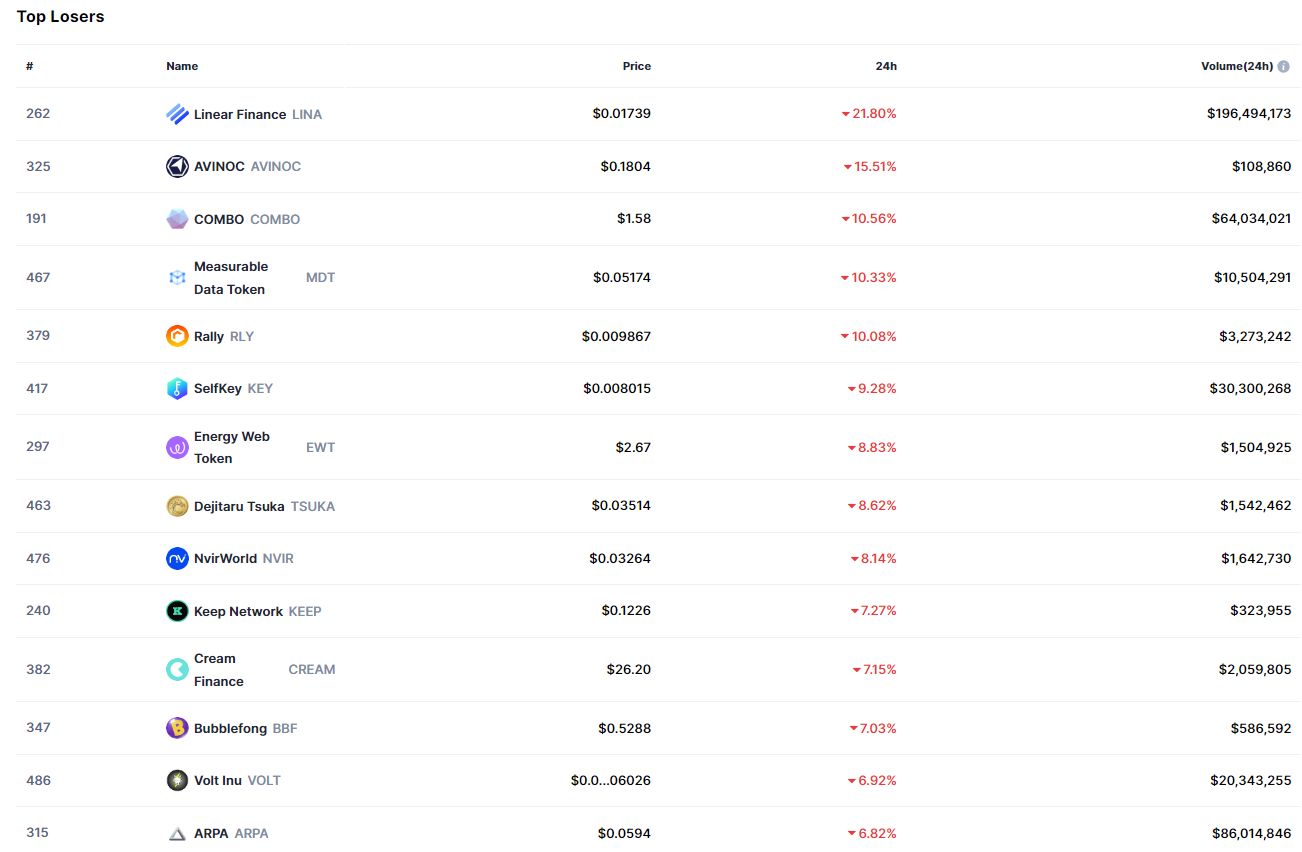Screen dimensions: 1302x852
Task: Open the Measurable Data Token link
Action: pos(231,278)
